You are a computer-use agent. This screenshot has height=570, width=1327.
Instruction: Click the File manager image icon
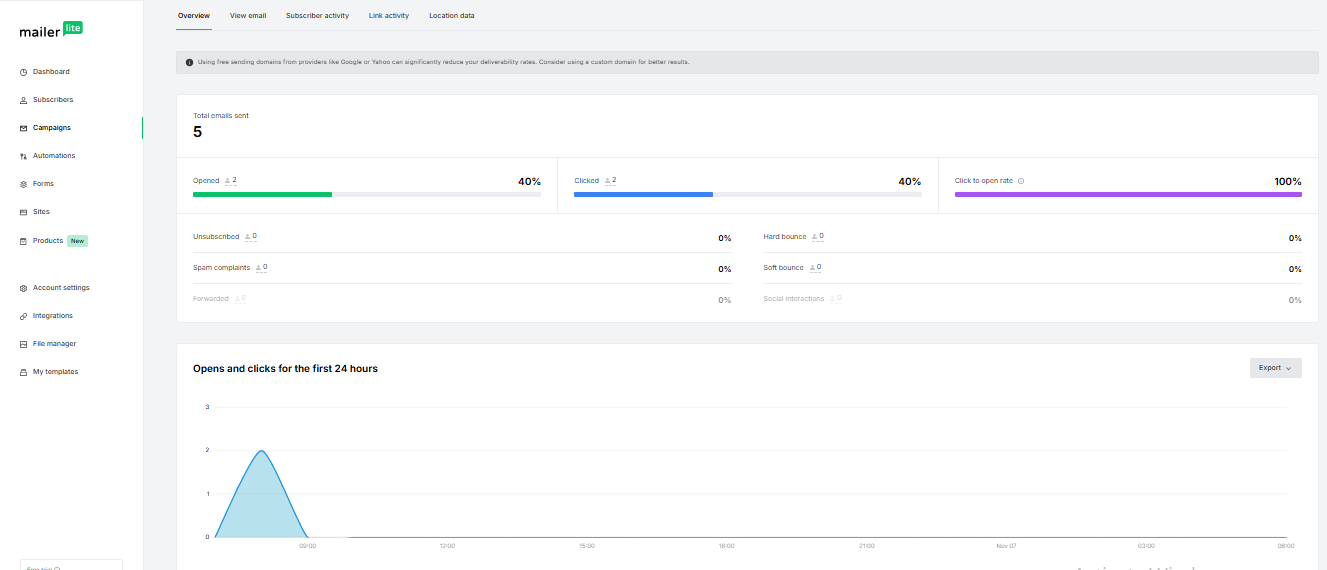click(x=23, y=344)
